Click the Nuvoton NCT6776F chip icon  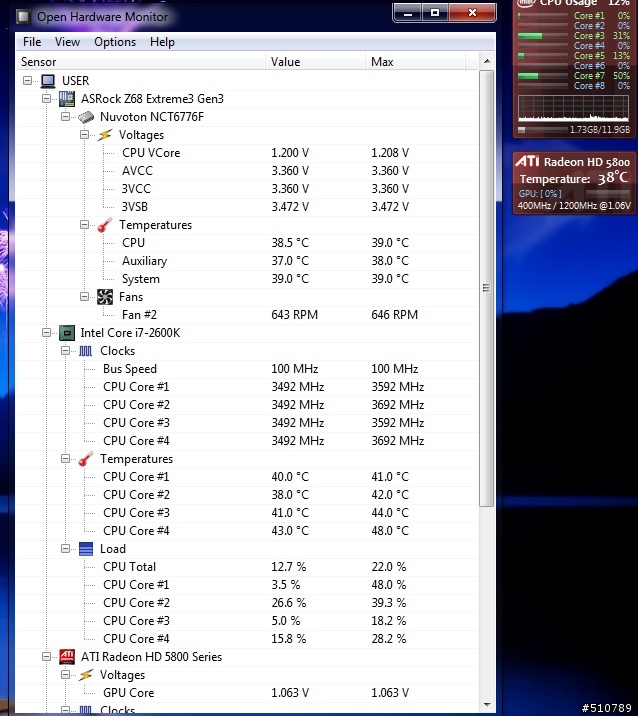(x=86, y=117)
